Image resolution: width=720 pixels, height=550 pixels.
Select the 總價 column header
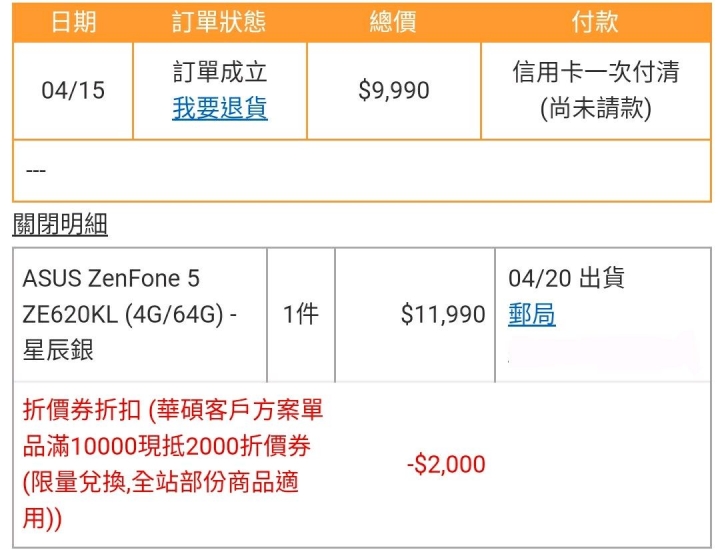[394, 22]
